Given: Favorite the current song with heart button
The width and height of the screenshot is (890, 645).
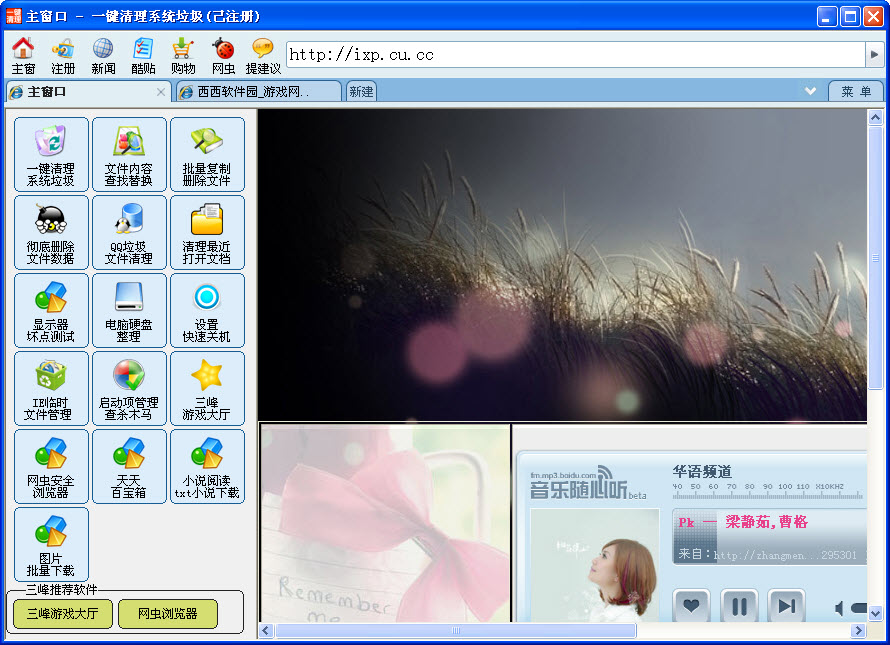Looking at the screenshot, I should point(692,606).
